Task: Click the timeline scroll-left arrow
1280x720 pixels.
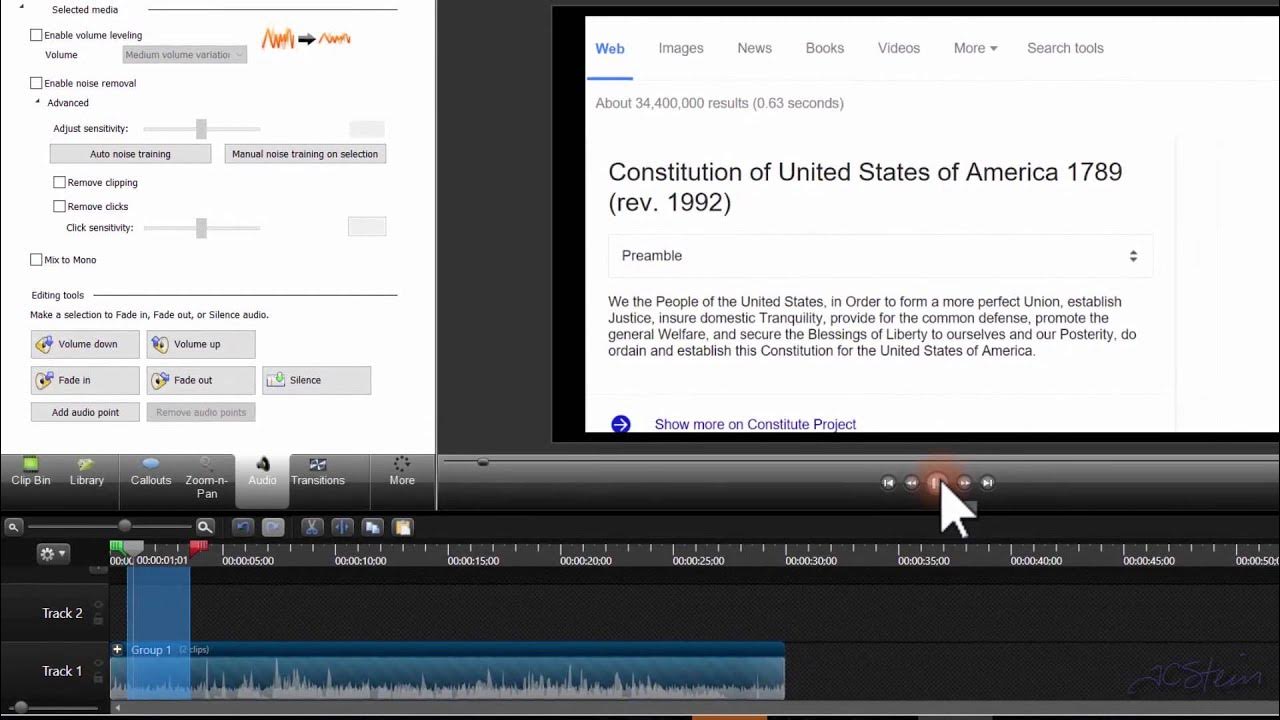Action: 118,708
